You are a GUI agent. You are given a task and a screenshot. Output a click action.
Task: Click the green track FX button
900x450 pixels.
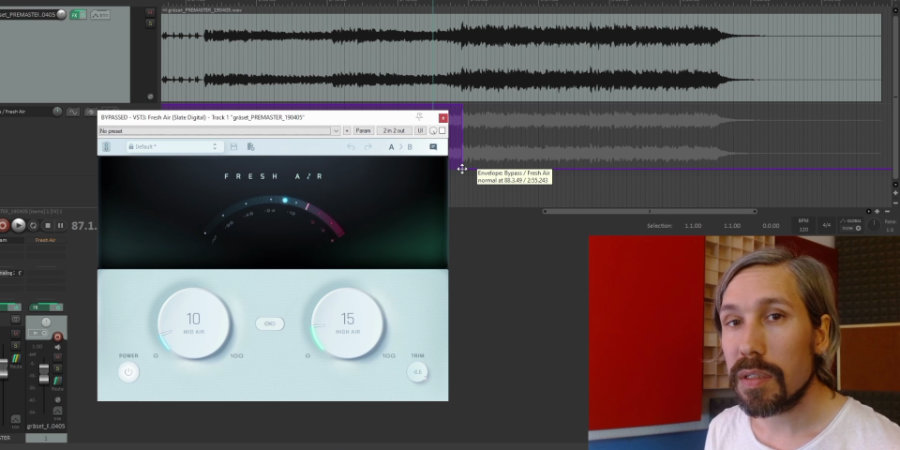pyautogui.click(x=77, y=15)
